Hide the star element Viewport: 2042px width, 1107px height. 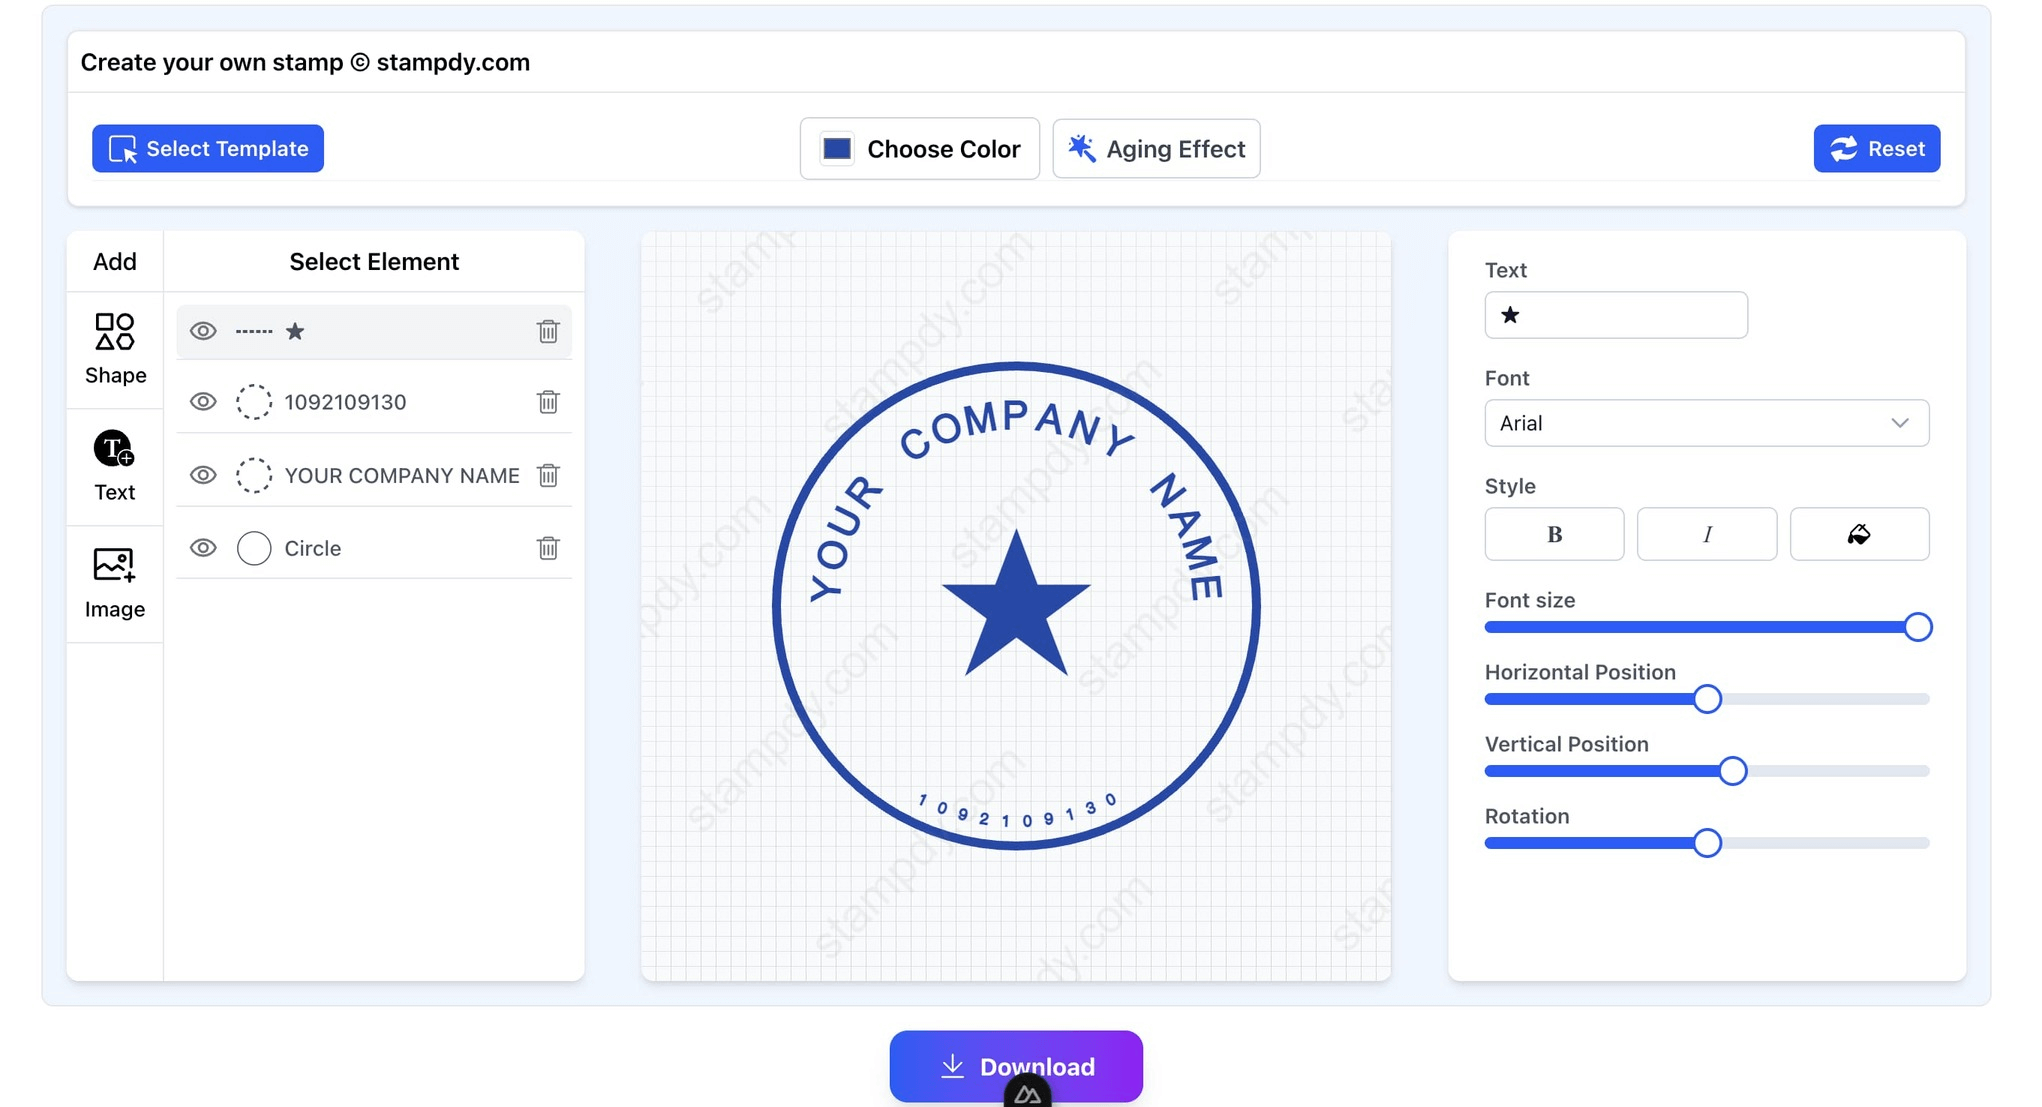click(x=203, y=331)
